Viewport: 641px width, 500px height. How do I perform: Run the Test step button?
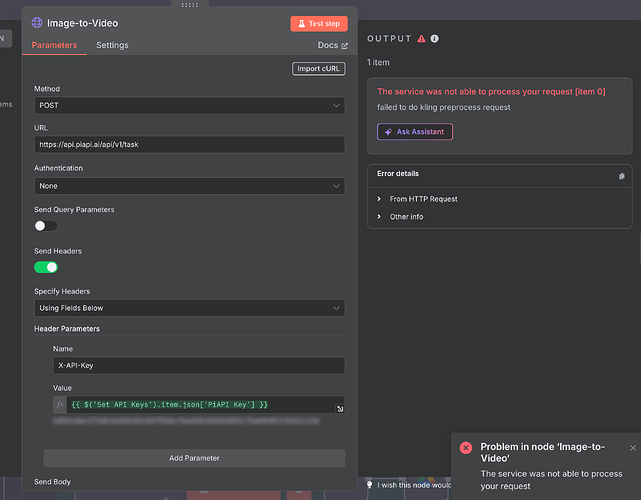[319, 24]
